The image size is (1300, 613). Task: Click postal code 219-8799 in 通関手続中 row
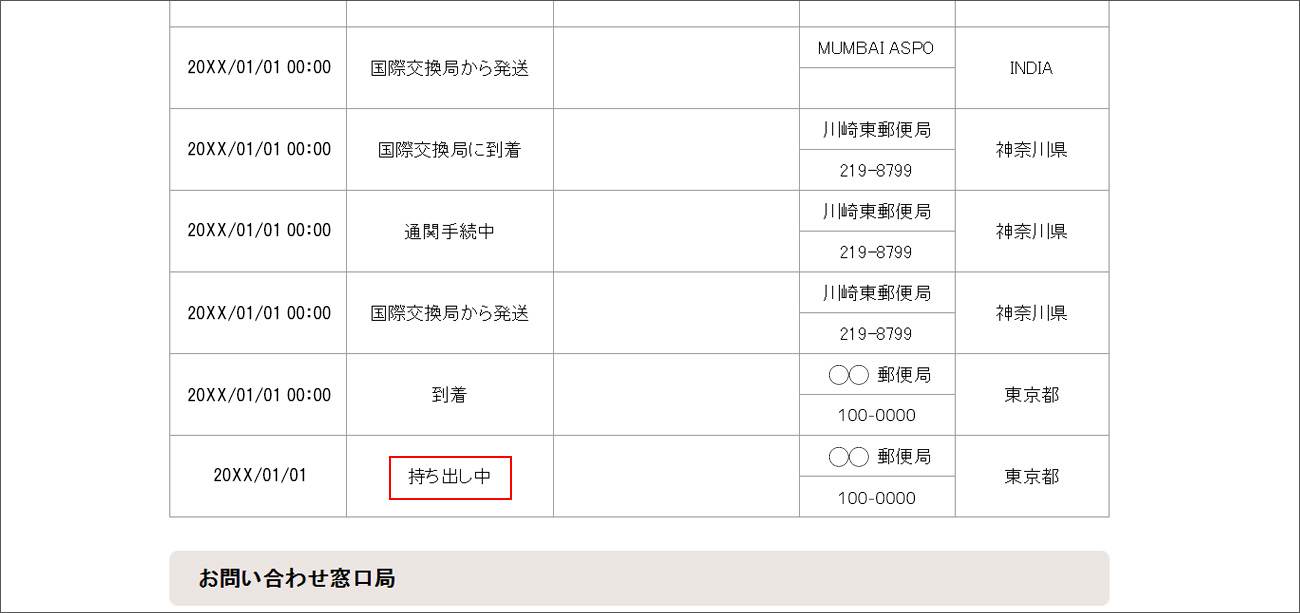[876, 252]
